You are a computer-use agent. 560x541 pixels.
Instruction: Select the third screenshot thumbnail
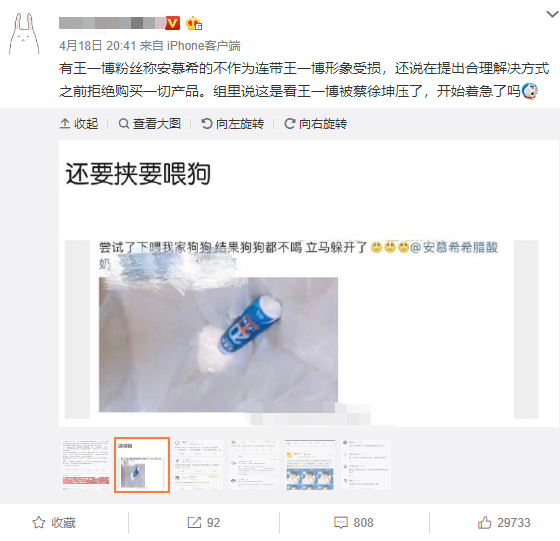tap(198, 465)
